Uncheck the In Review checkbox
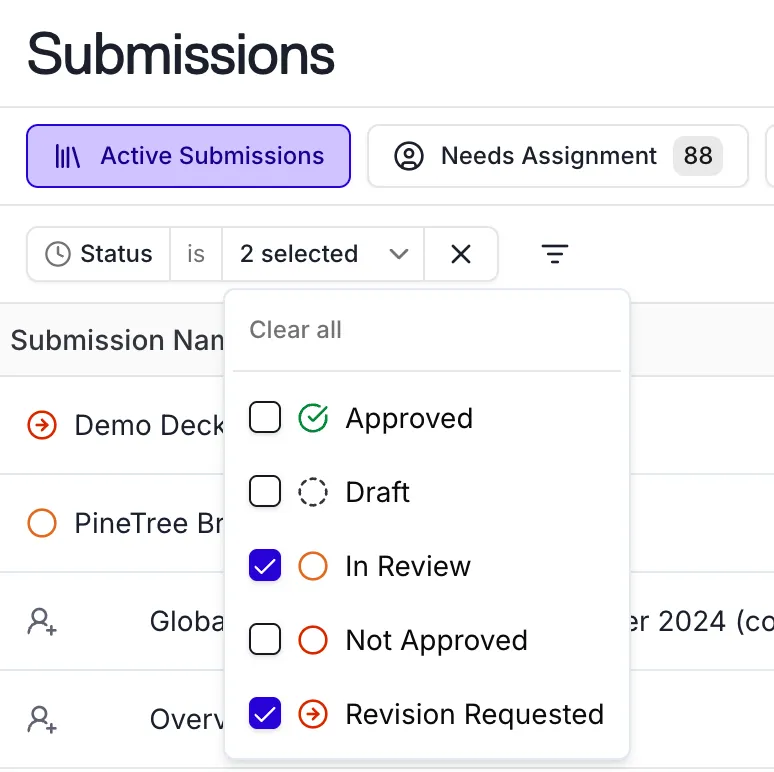 (x=265, y=565)
